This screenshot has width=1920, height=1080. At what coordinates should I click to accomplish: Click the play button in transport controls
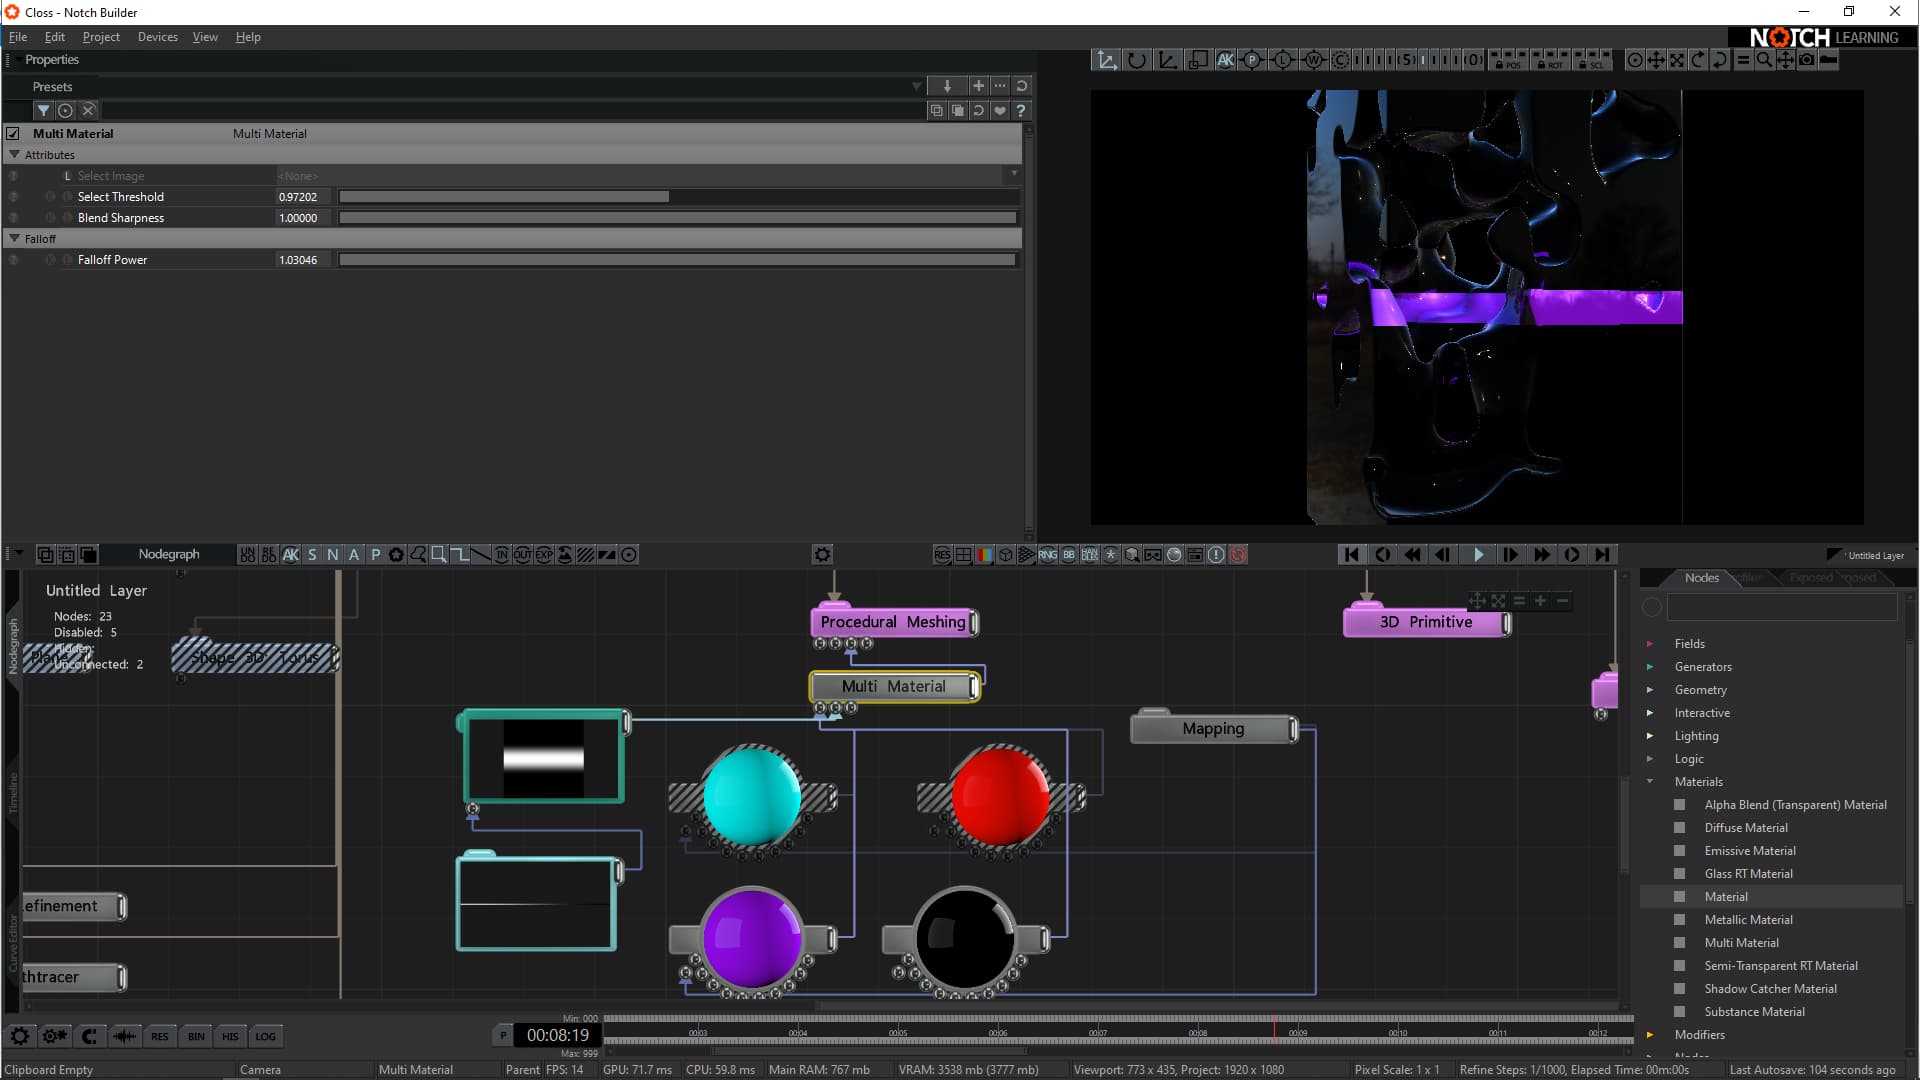point(1478,554)
